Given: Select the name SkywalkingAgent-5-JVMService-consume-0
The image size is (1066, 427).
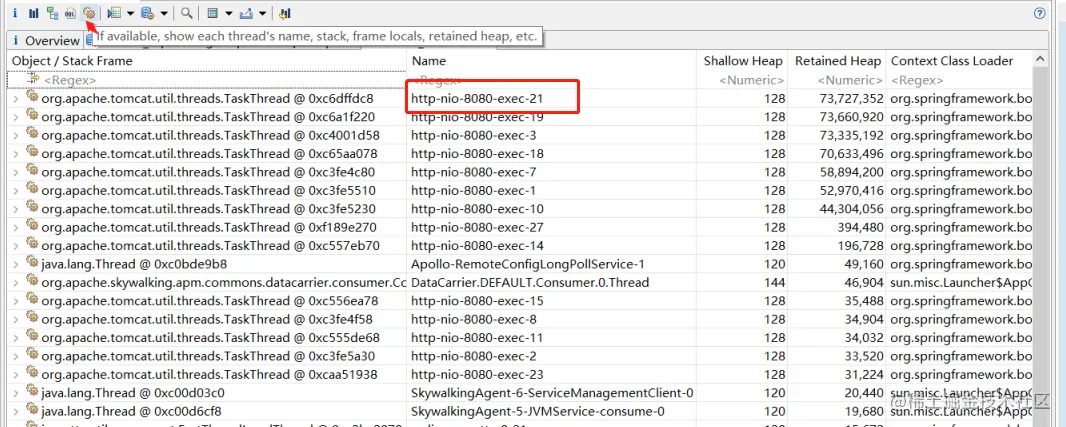Looking at the screenshot, I should (538, 411).
